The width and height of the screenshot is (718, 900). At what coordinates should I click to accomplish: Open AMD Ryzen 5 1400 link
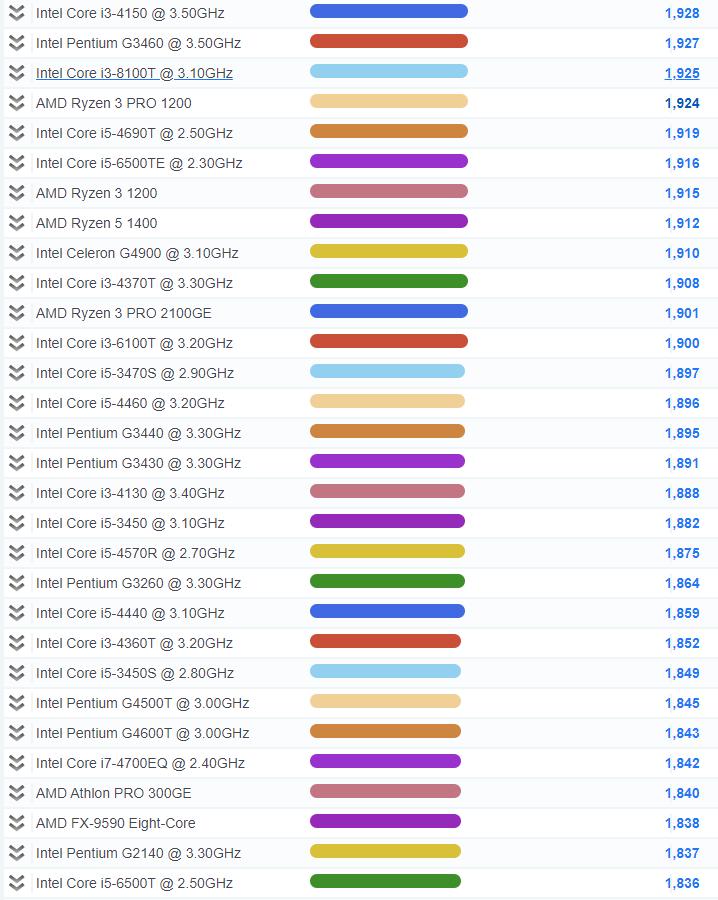point(96,223)
